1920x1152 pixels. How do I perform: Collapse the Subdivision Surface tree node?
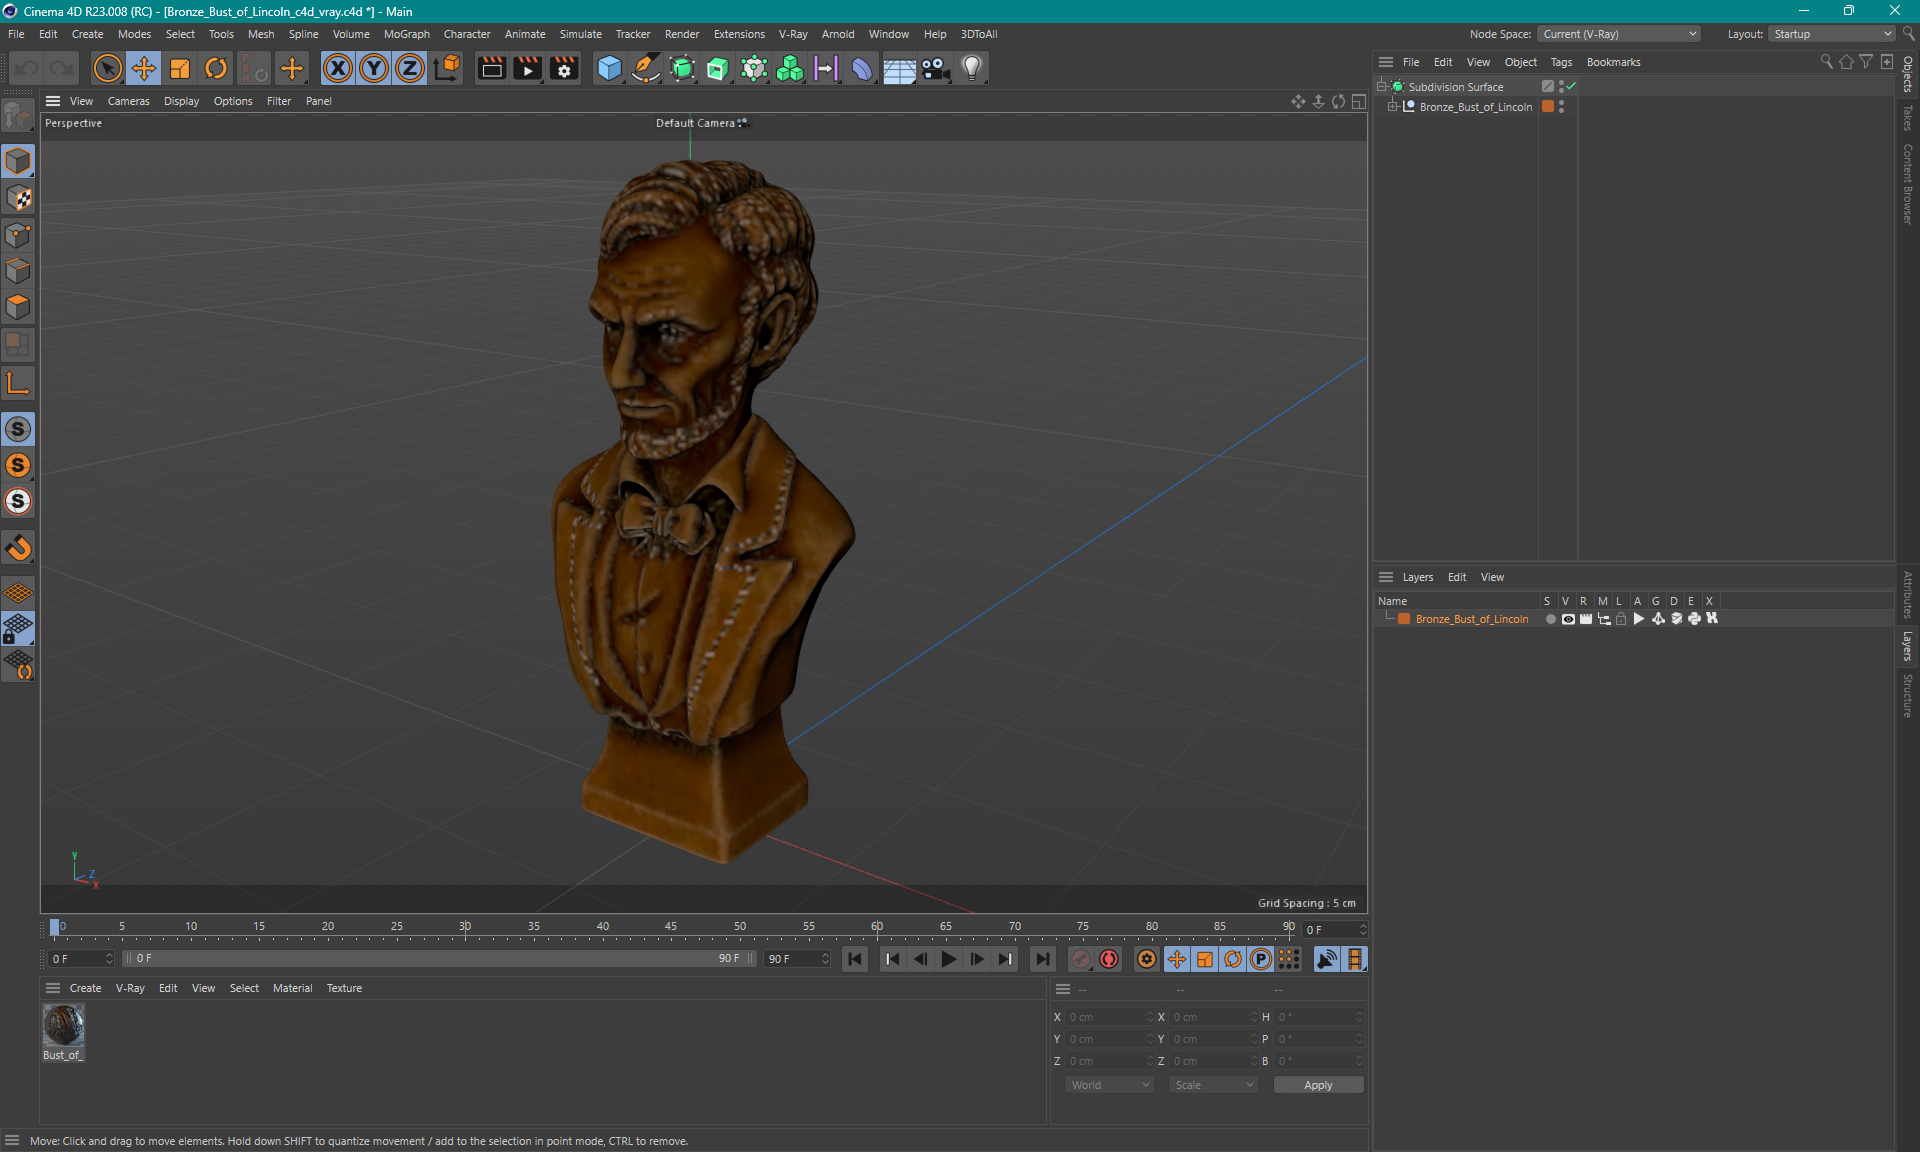1383,87
